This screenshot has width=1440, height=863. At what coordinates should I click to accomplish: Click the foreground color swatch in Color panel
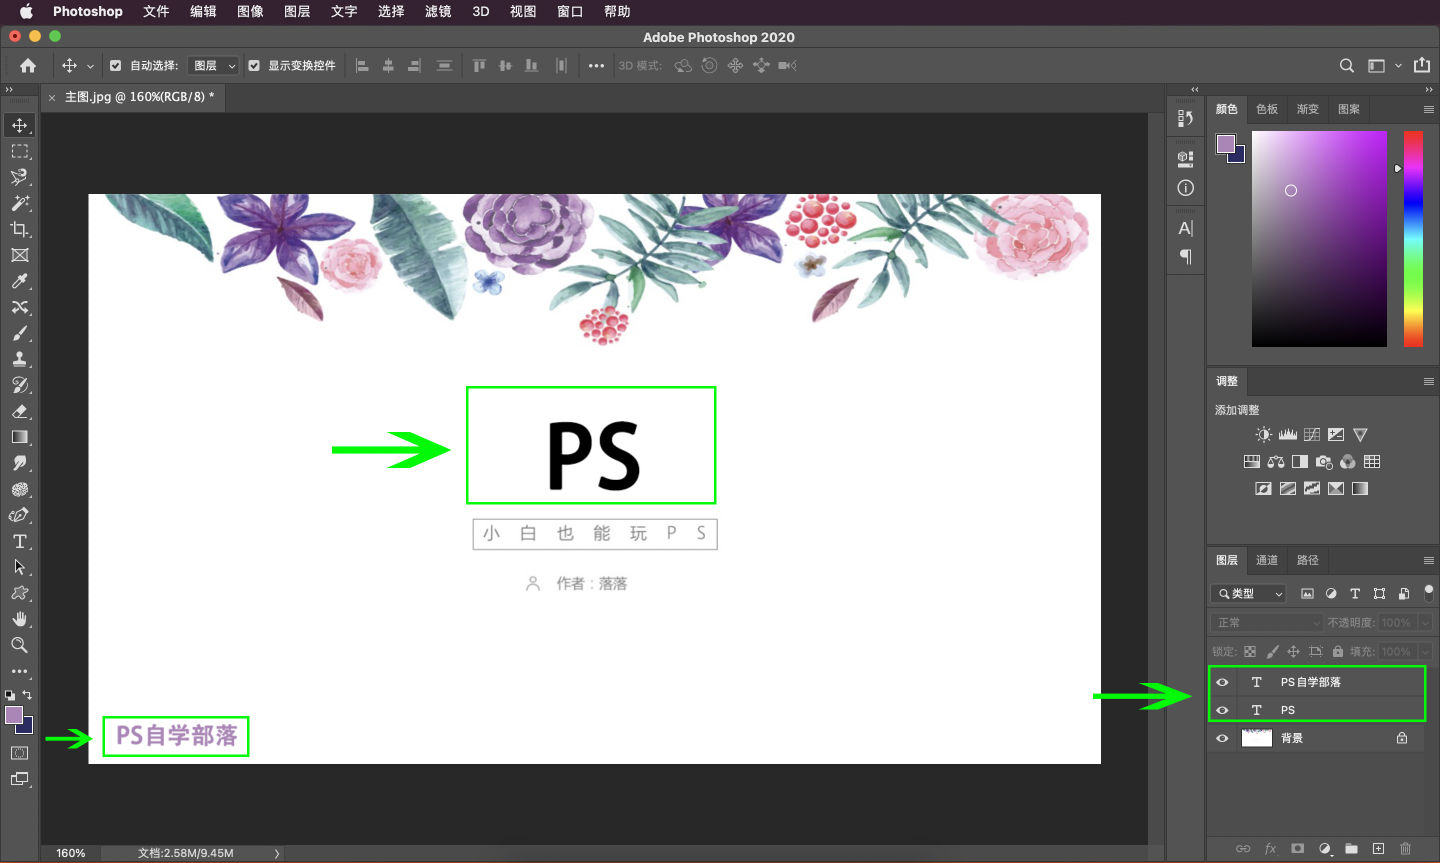point(1225,144)
